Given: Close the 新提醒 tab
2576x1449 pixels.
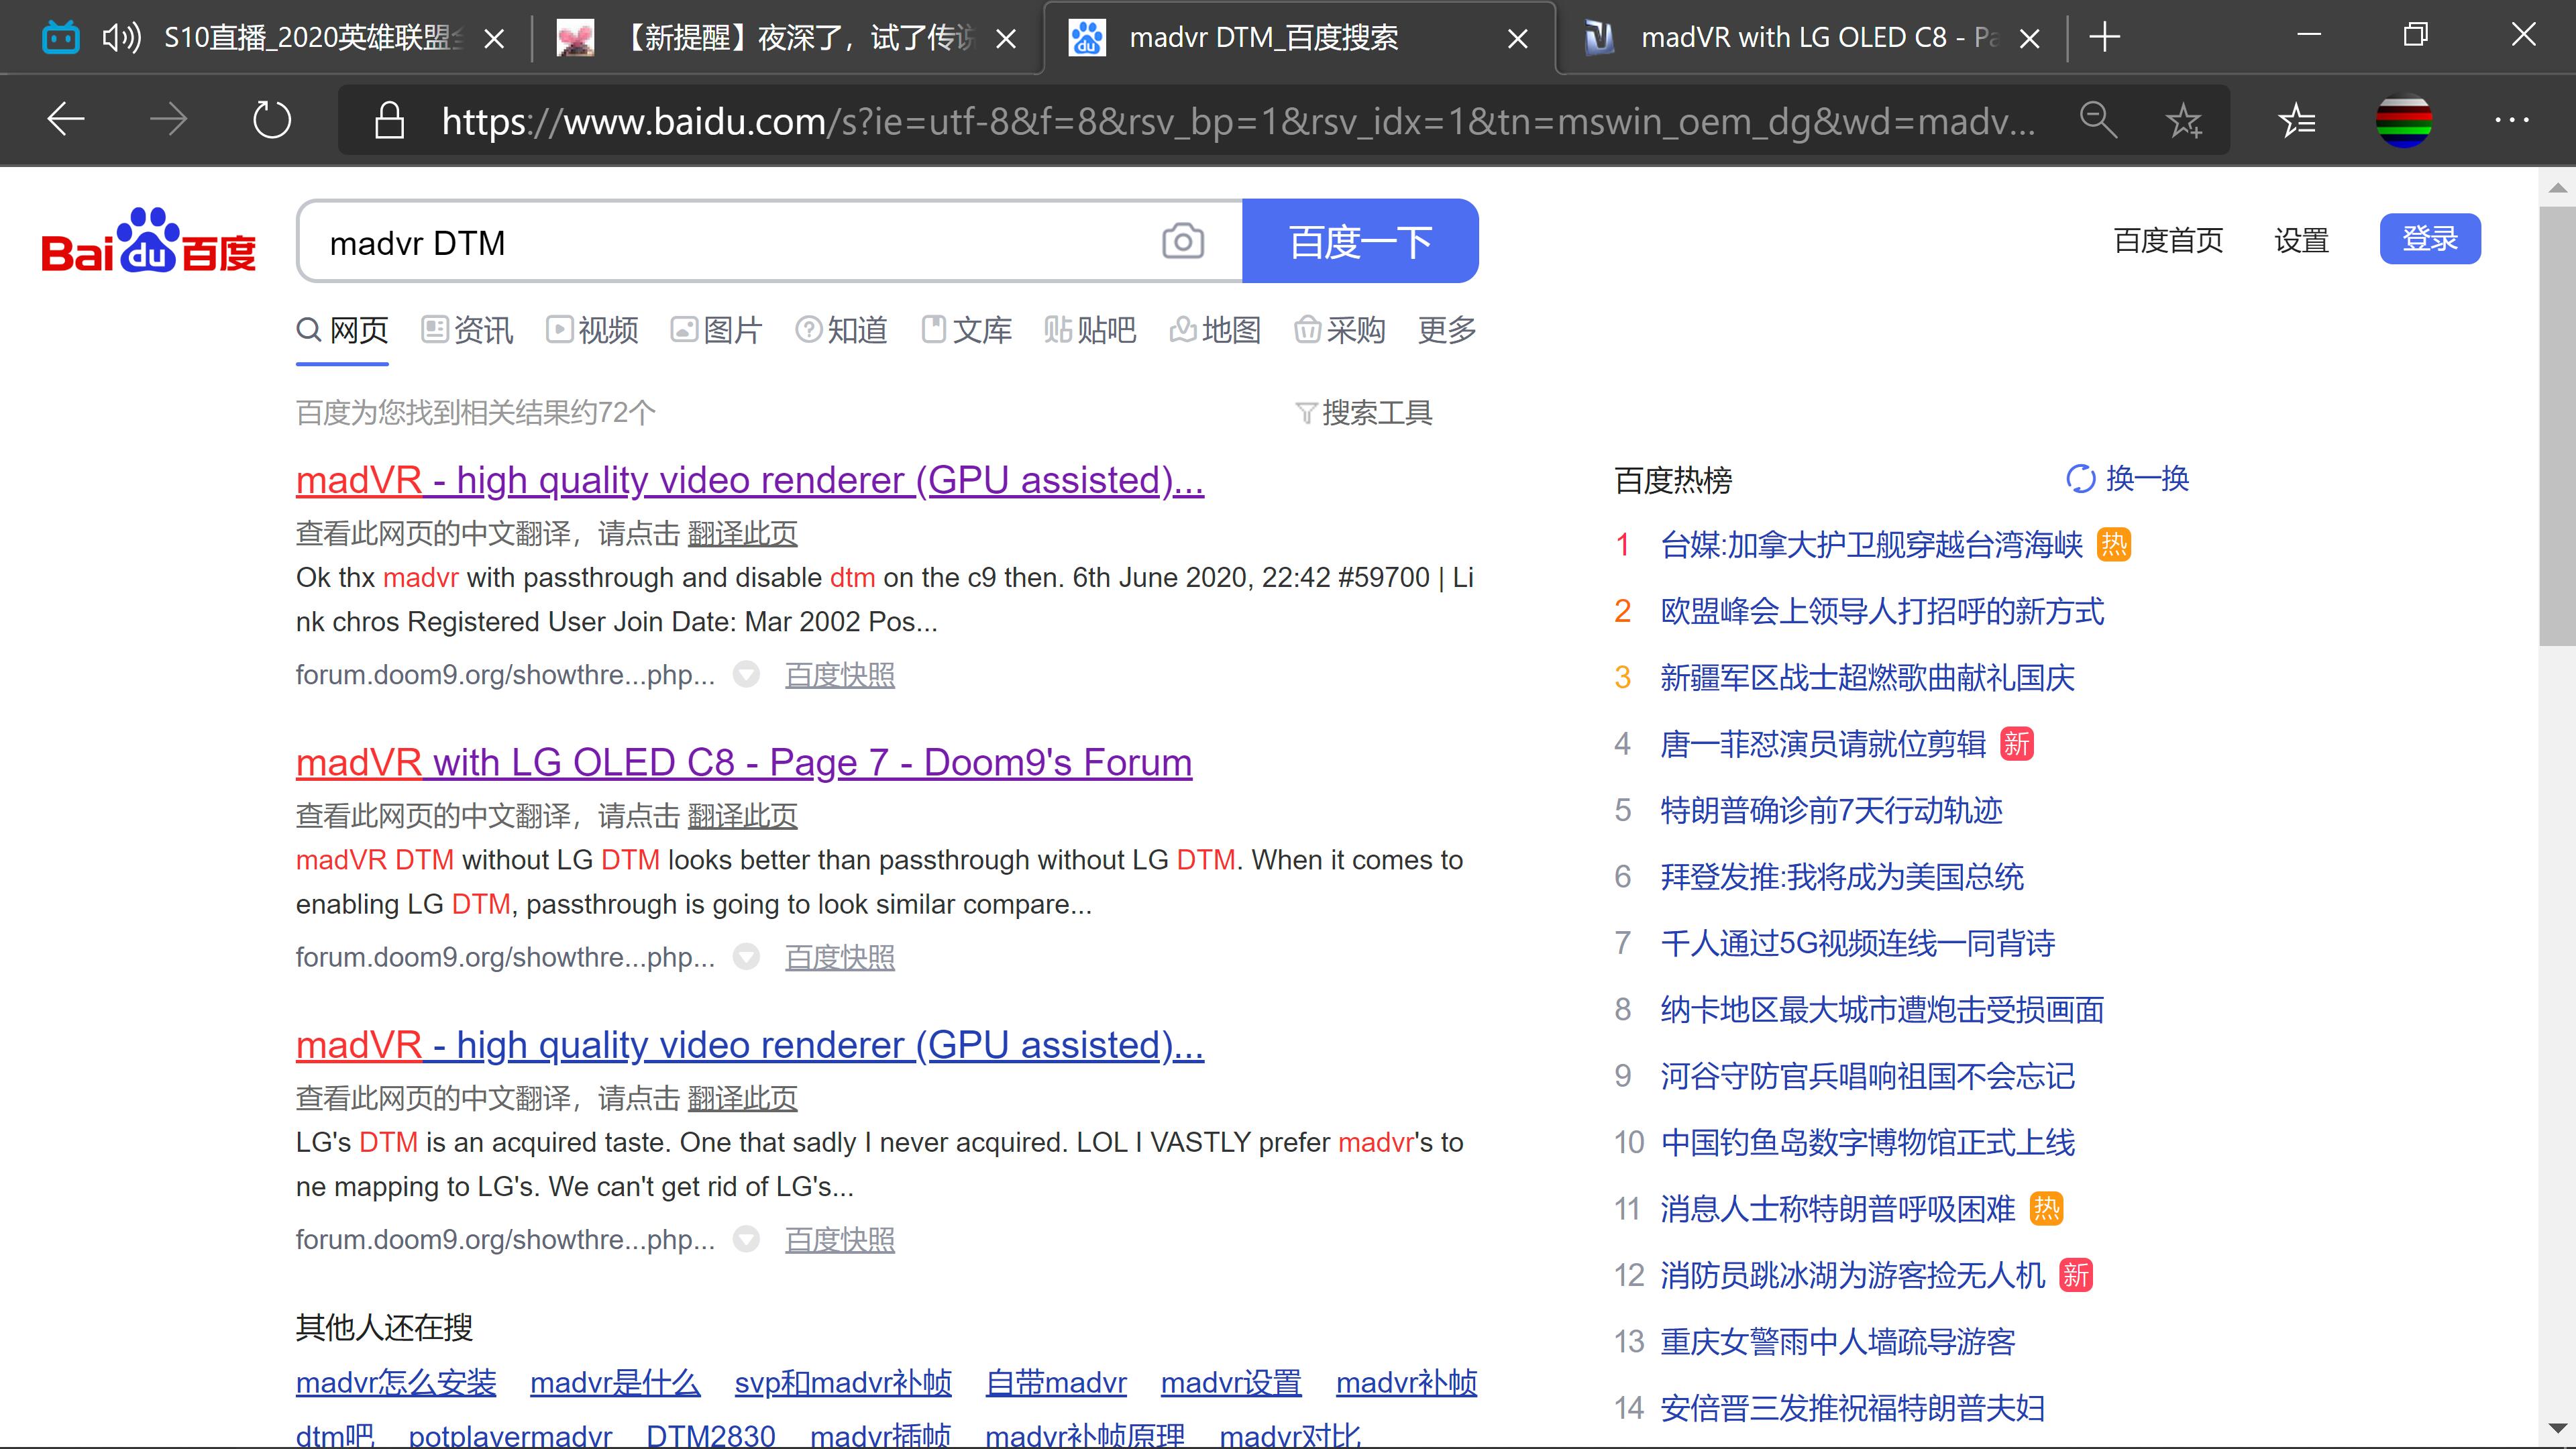Looking at the screenshot, I should pyautogui.click(x=1007, y=39).
